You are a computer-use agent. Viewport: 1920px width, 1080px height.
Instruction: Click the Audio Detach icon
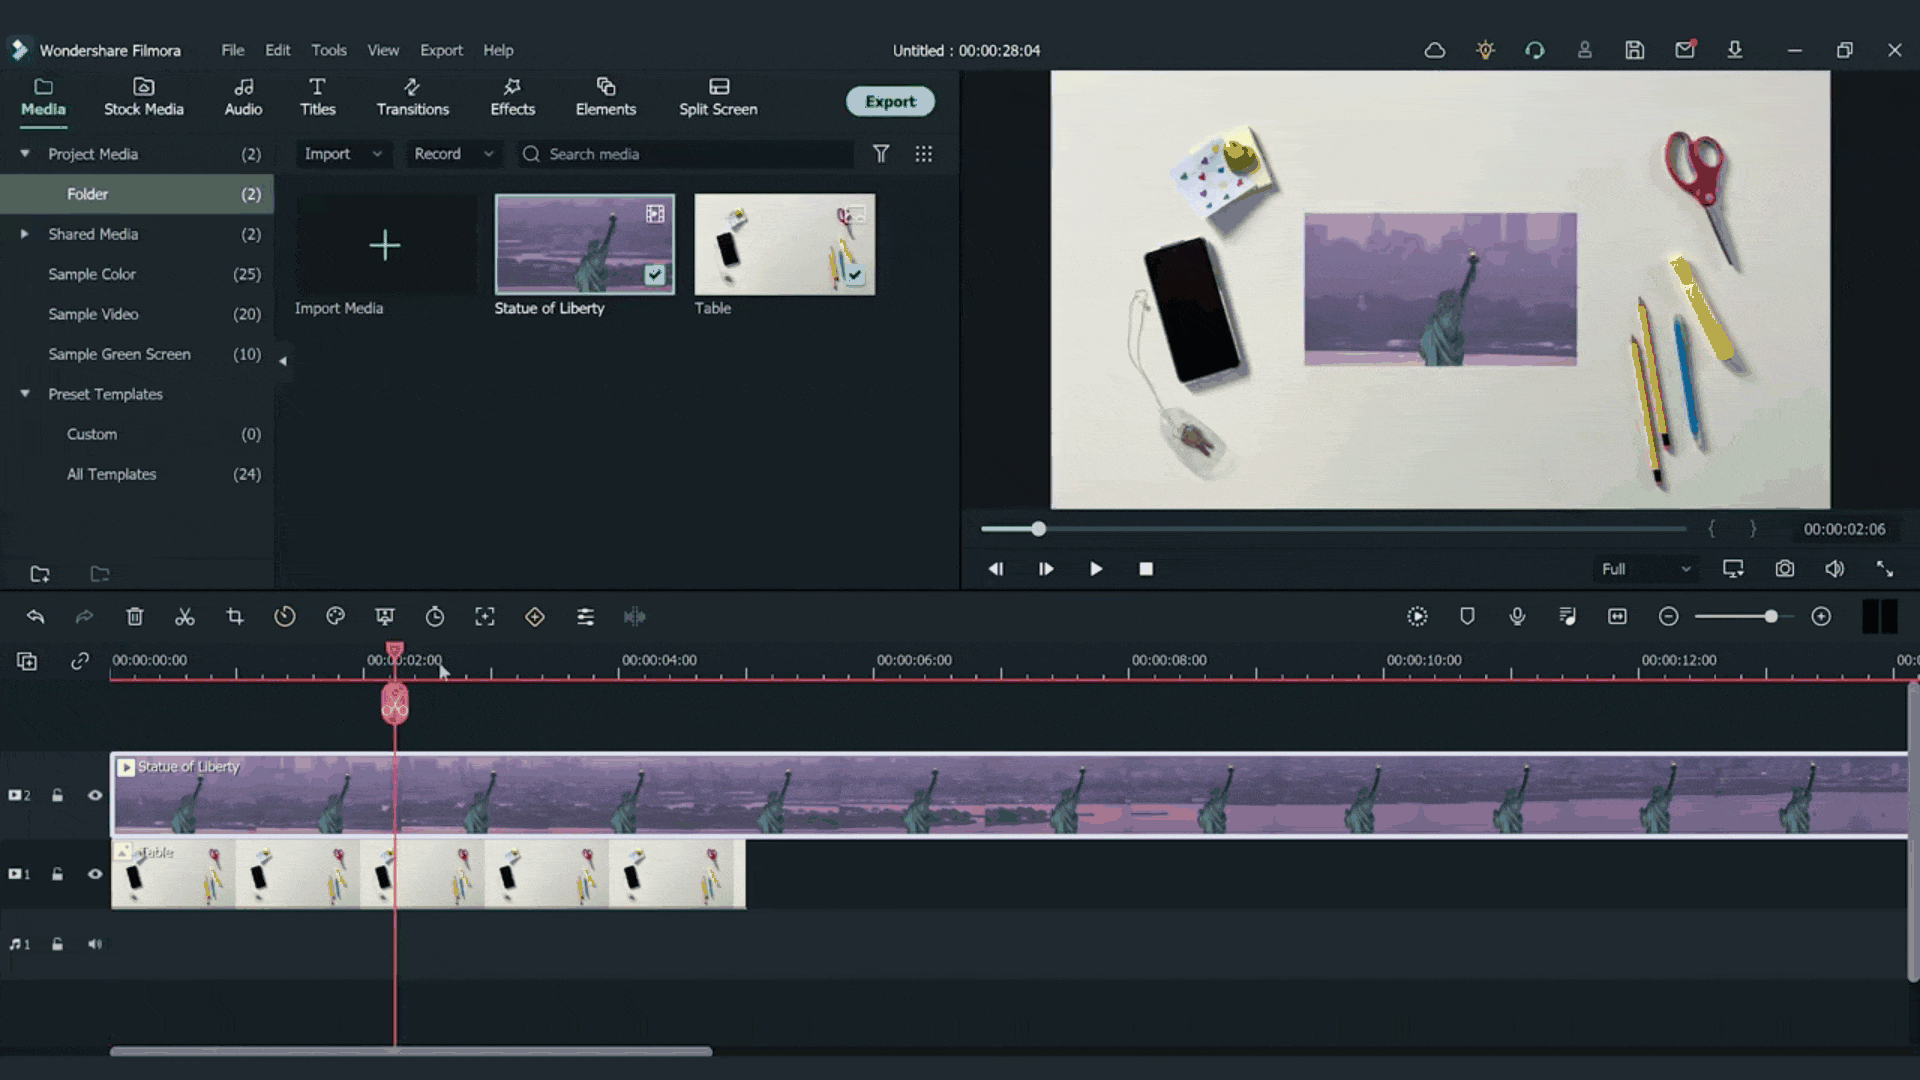tap(634, 616)
